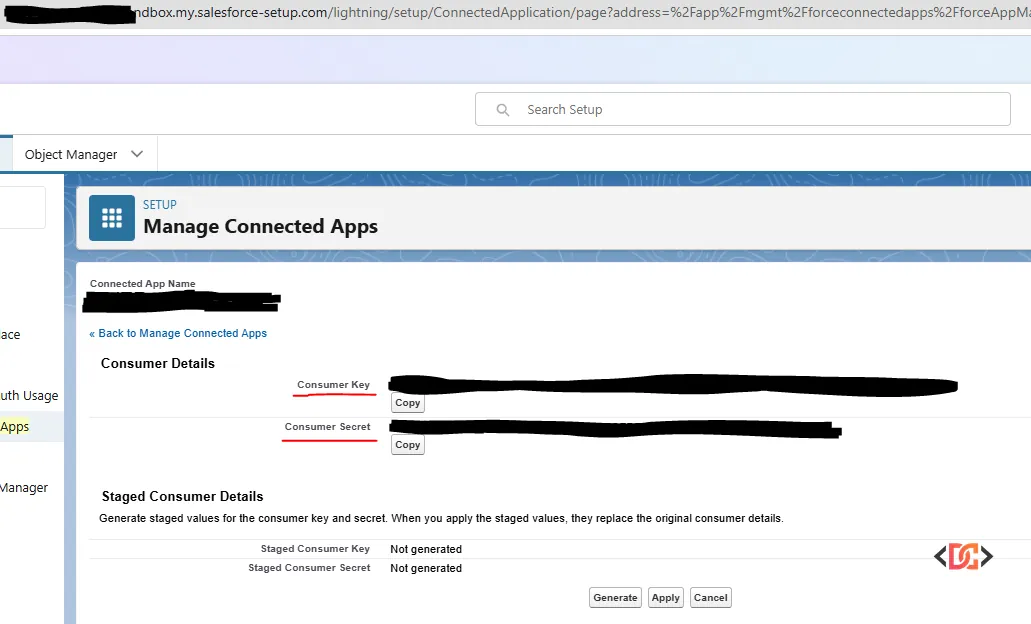The height and width of the screenshot is (624, 1031).
Task: Click the browser address bar URL
Action: pos(580,12)
